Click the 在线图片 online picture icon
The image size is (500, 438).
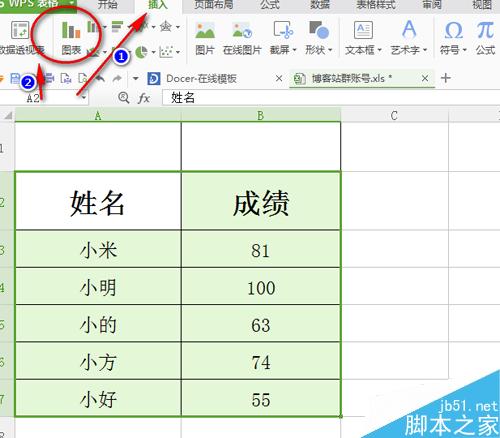pyautogui.click(x=242, y=30)
